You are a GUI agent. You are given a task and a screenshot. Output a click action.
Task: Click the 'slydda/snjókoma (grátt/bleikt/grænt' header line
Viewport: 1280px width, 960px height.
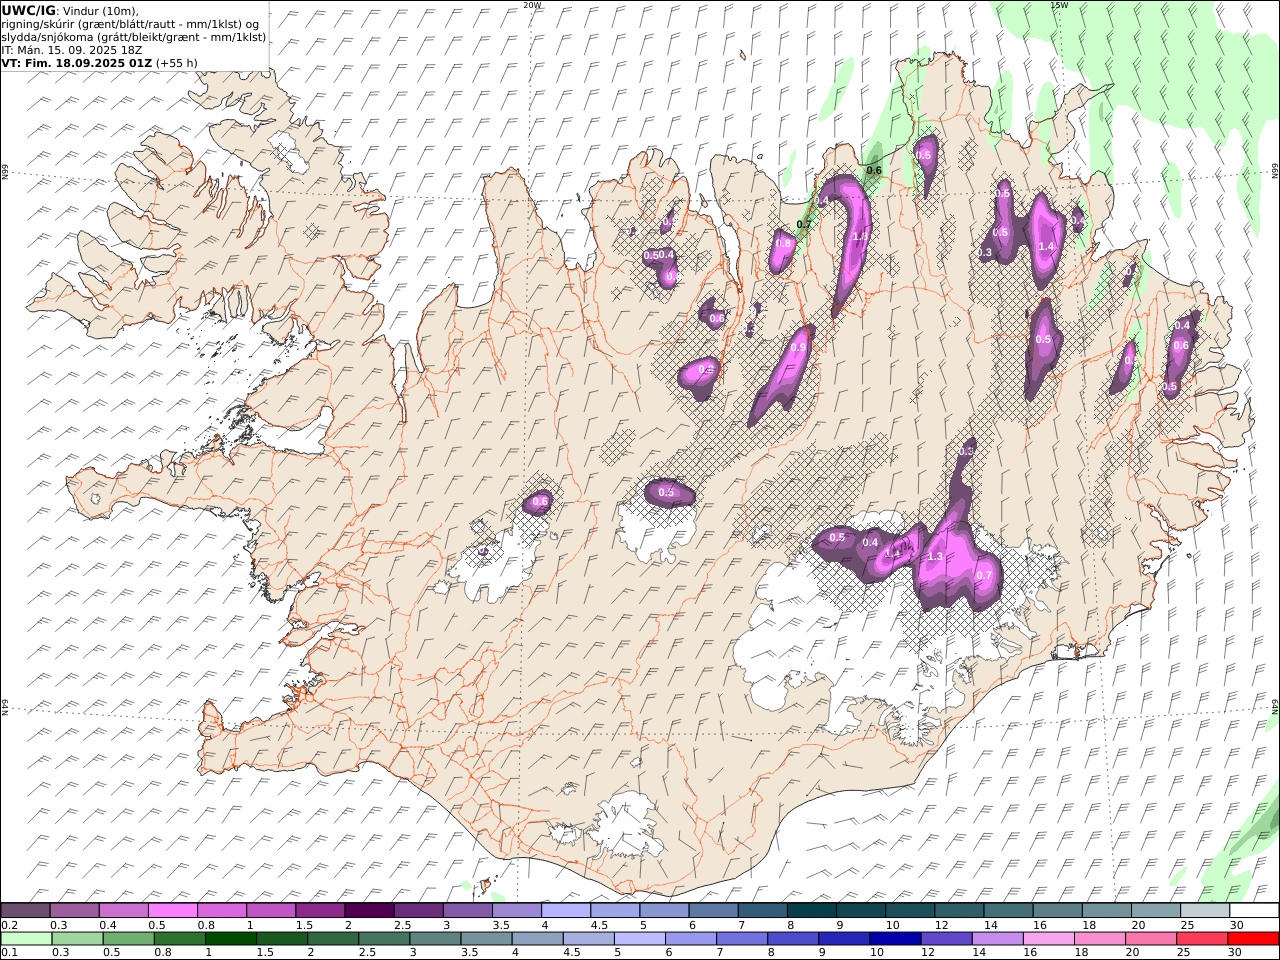click(134, 37)
